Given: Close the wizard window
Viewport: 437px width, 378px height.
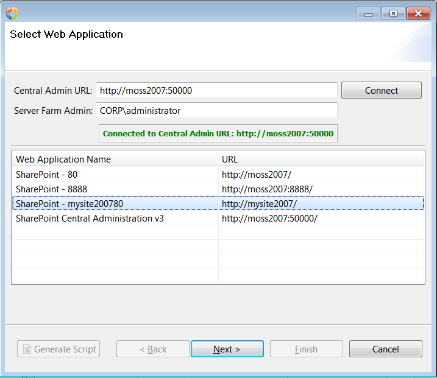Looking at the screenshot, I should 418,14.
